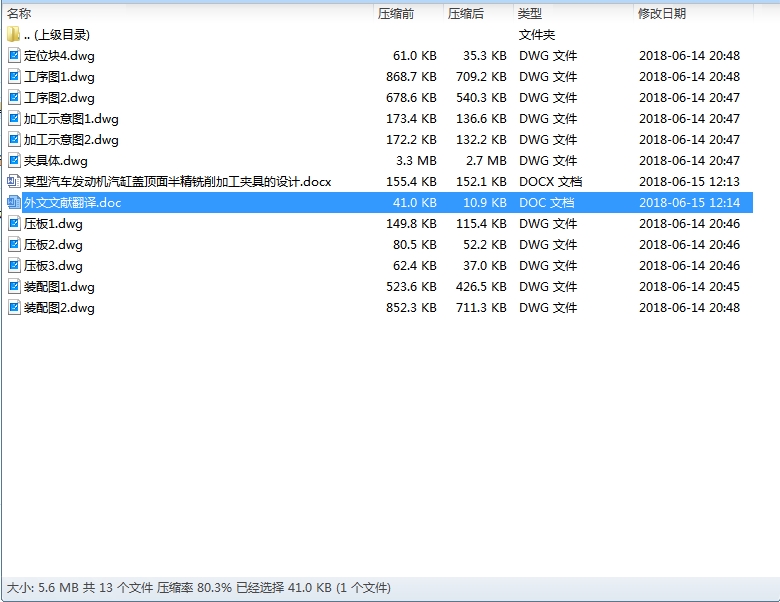Screen dimensions: 780x602
Task: Click the 10.9 KB compressed size cell
Action: [485, 202]
